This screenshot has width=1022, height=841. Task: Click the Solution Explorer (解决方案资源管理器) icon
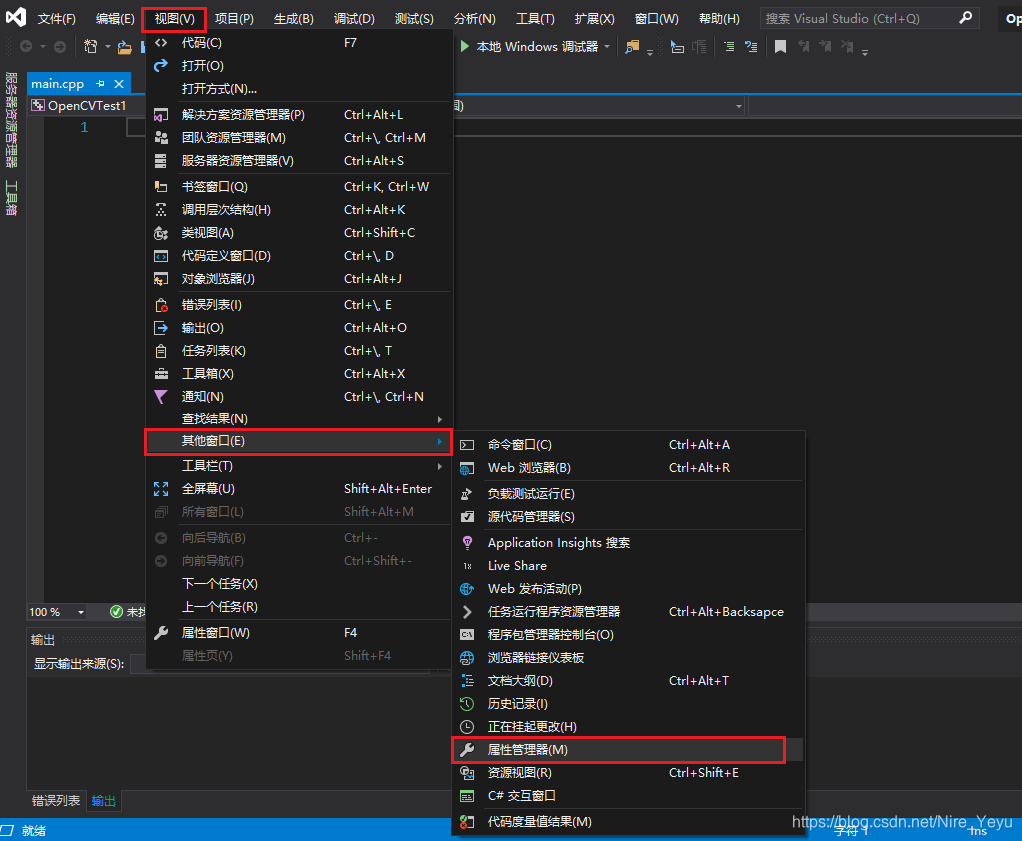click(161, 115)
